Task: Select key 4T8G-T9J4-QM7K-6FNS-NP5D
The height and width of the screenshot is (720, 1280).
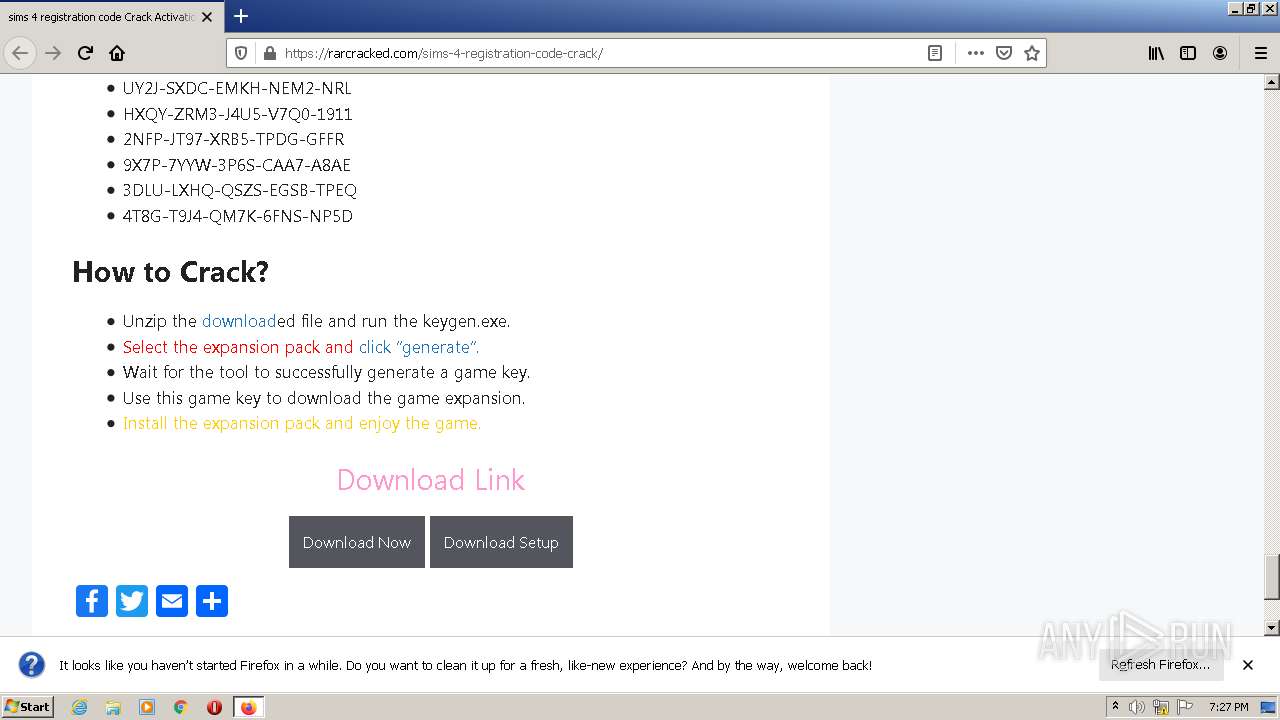Action: click(238, 216)
